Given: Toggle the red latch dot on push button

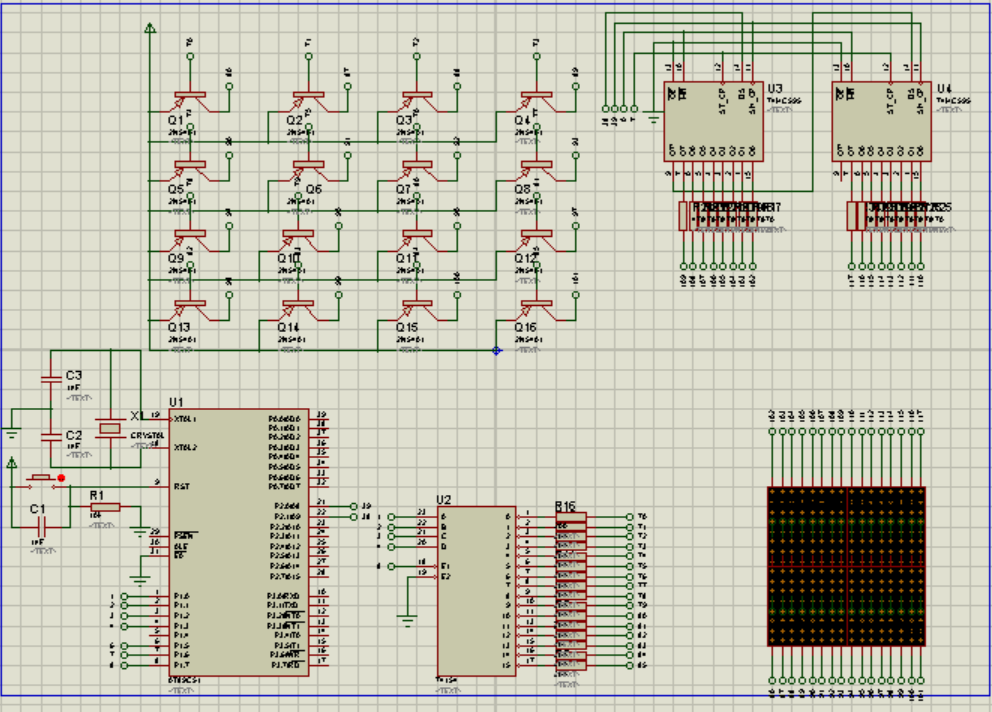Looking at the screenshot, I should [x=61, y=478].
